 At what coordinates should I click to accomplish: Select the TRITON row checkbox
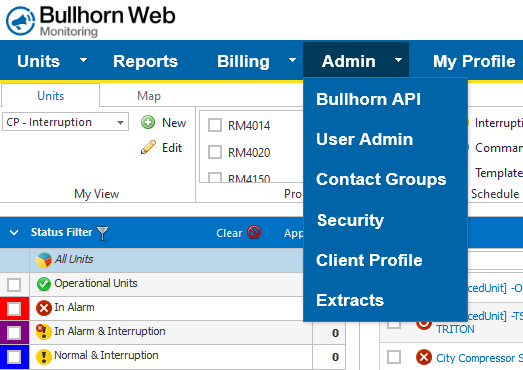coord(394,325)
